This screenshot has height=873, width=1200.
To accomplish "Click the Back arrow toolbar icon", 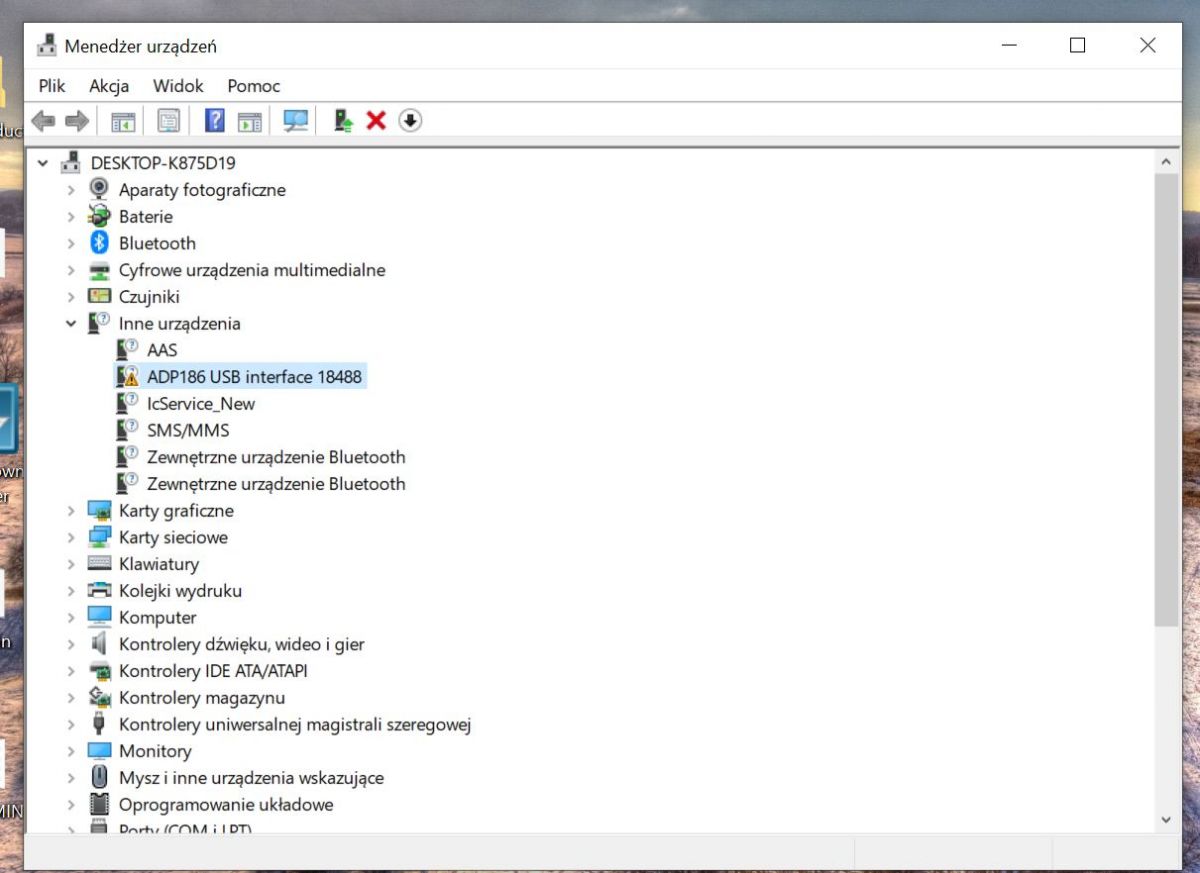I will (x=43, y=121).
